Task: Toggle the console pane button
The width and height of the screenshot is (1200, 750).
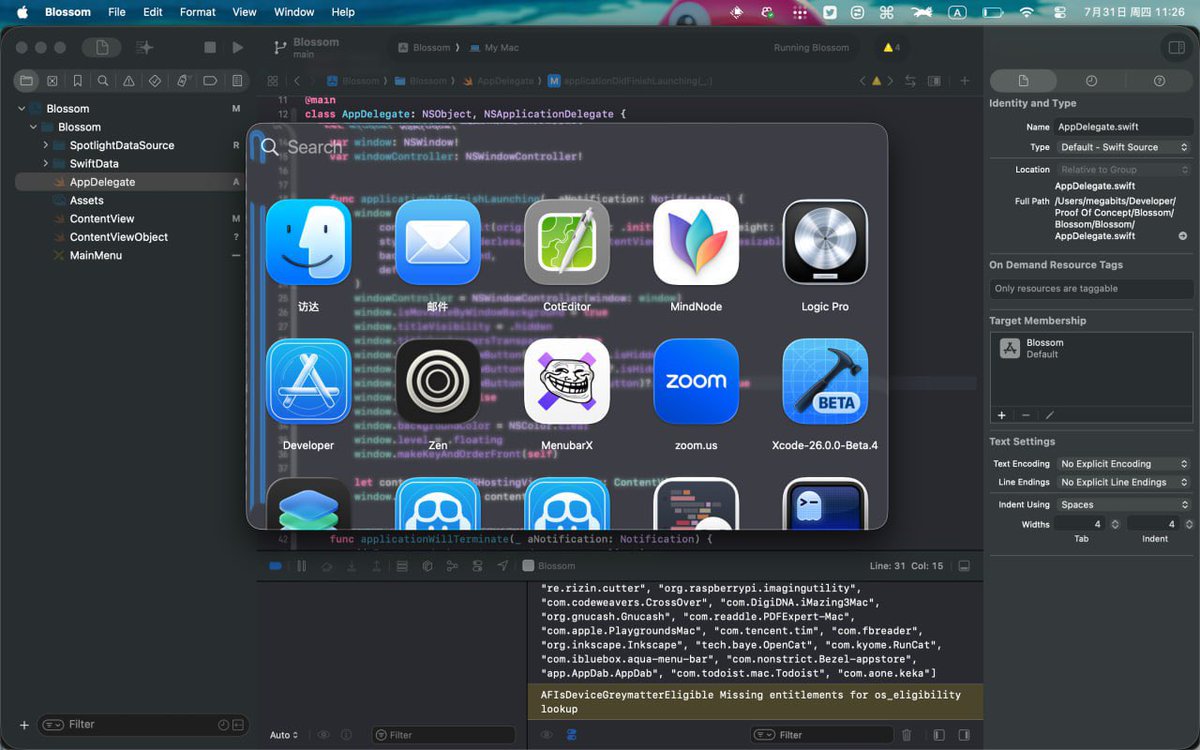Action: [966, 735]
